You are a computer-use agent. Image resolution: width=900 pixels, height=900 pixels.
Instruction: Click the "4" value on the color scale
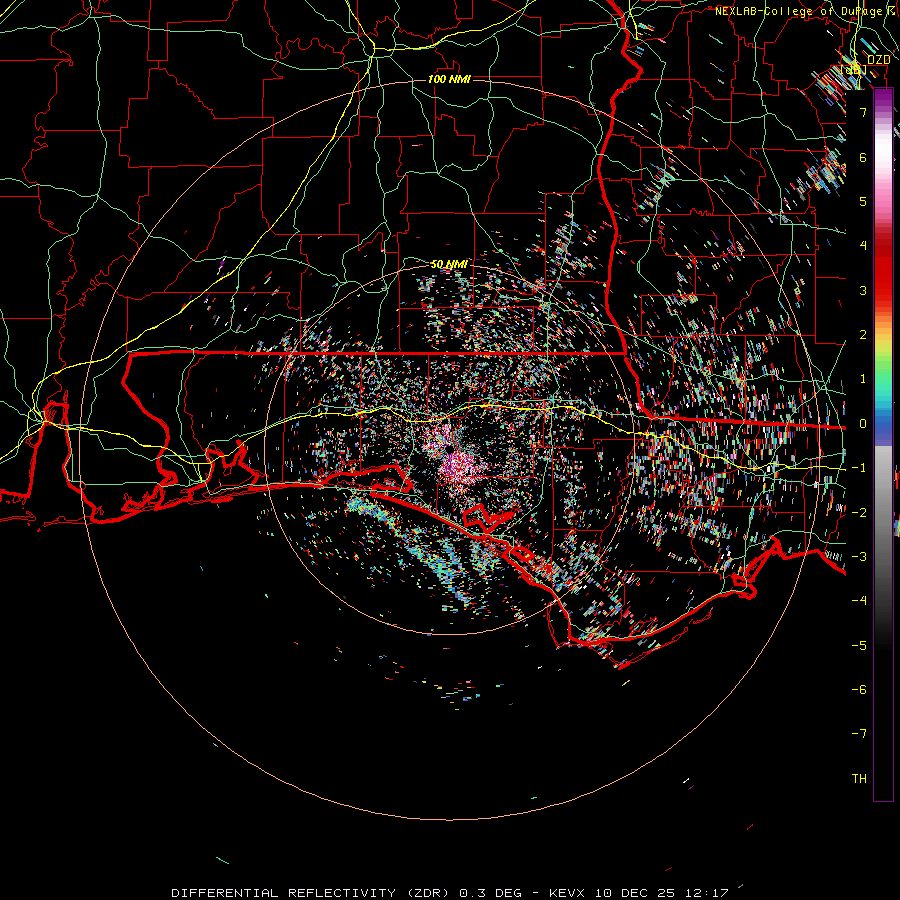pos(863,246)
